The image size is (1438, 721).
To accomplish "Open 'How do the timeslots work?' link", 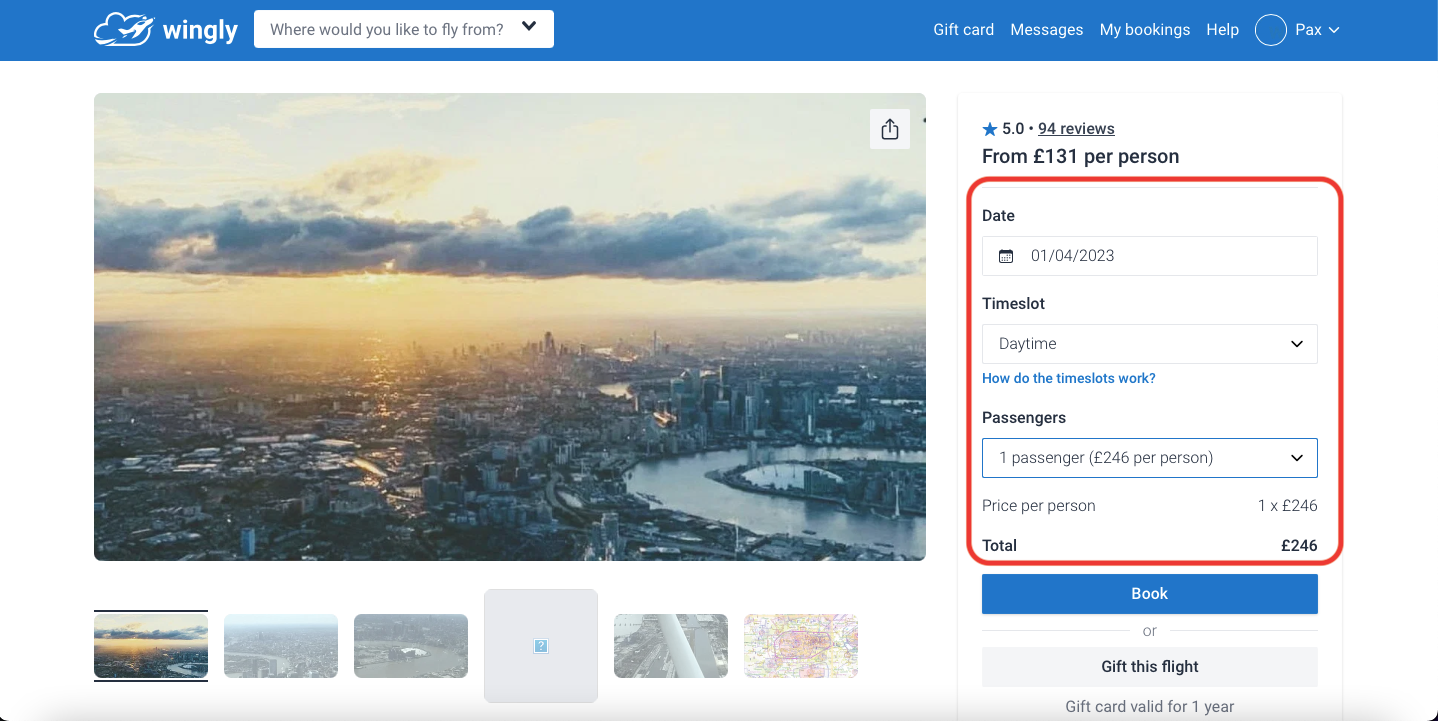I will pyautogui.click(x=1069, y=379).
